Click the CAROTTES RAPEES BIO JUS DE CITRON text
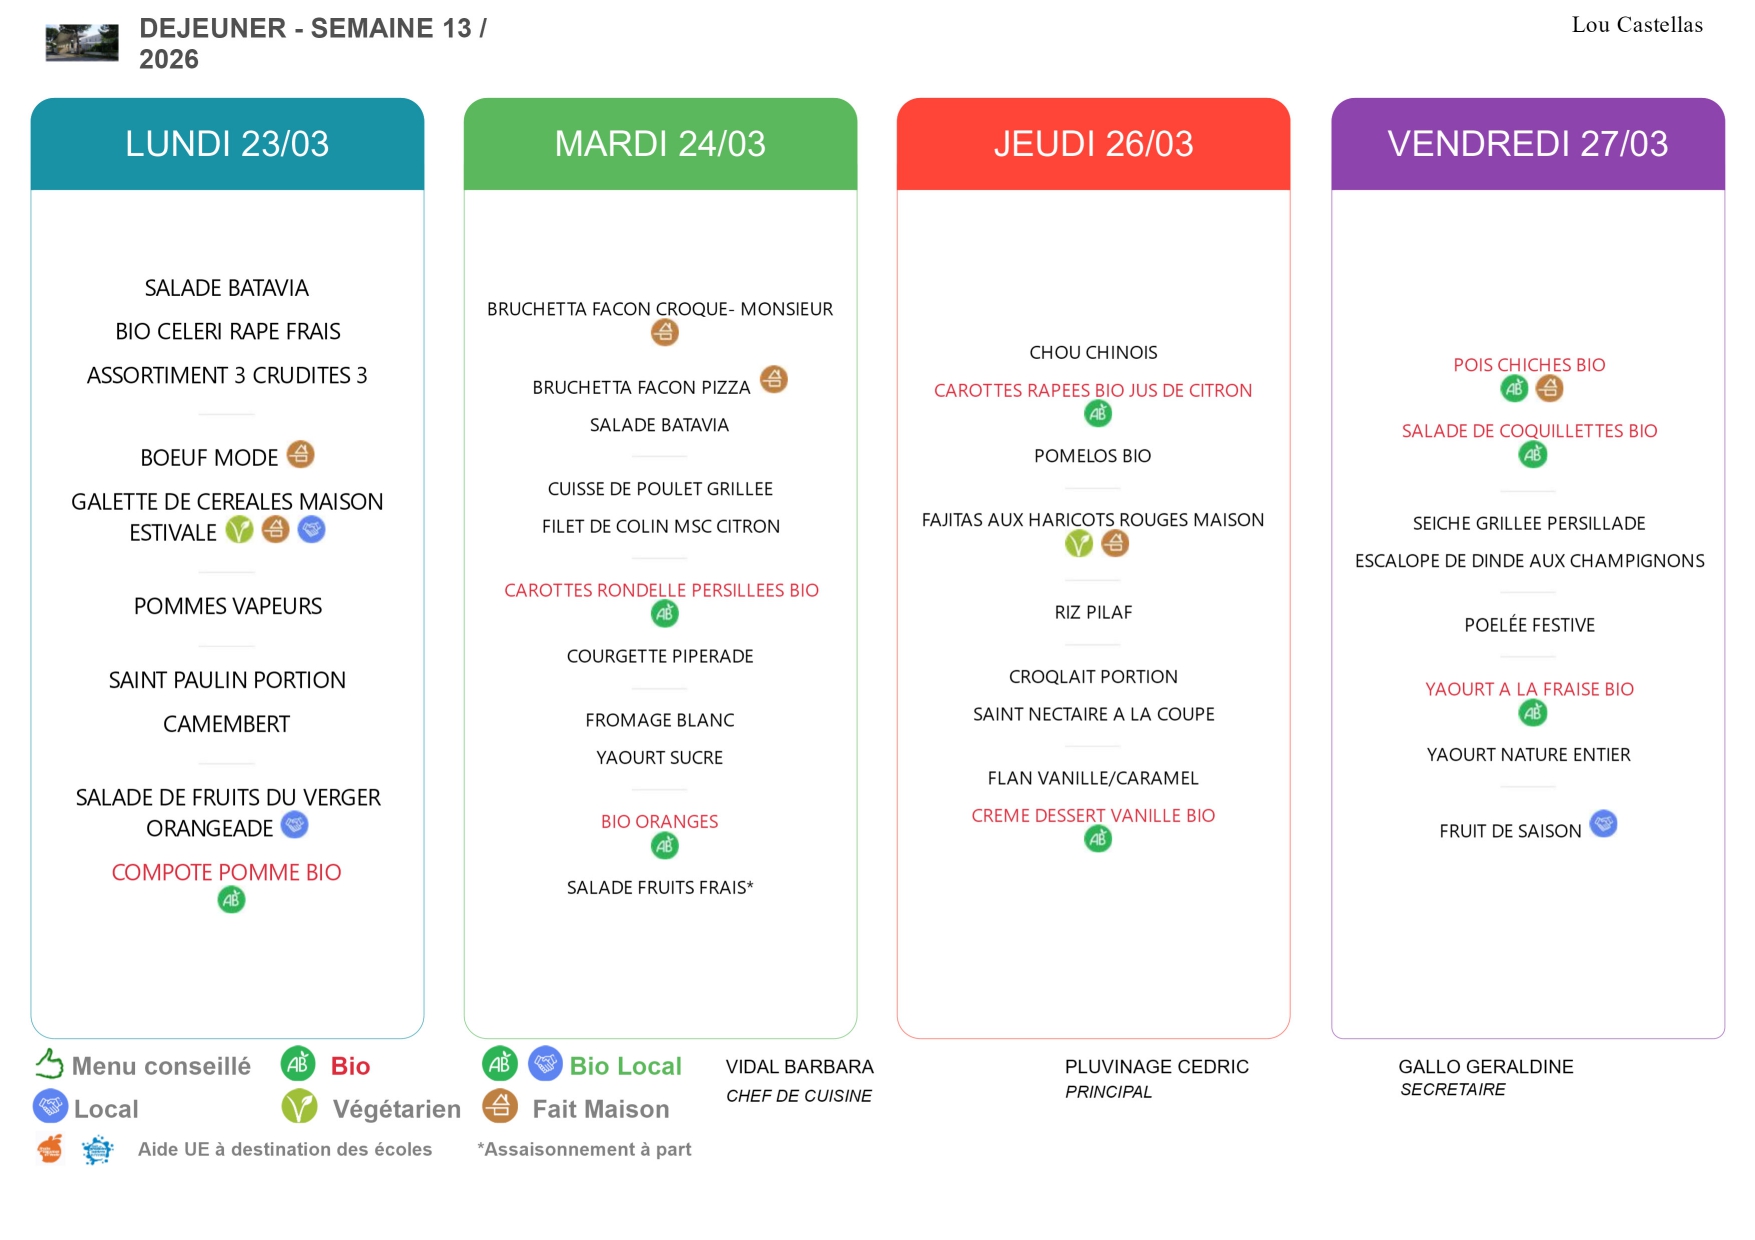1755x1240 pixels. click(1092, 390)
